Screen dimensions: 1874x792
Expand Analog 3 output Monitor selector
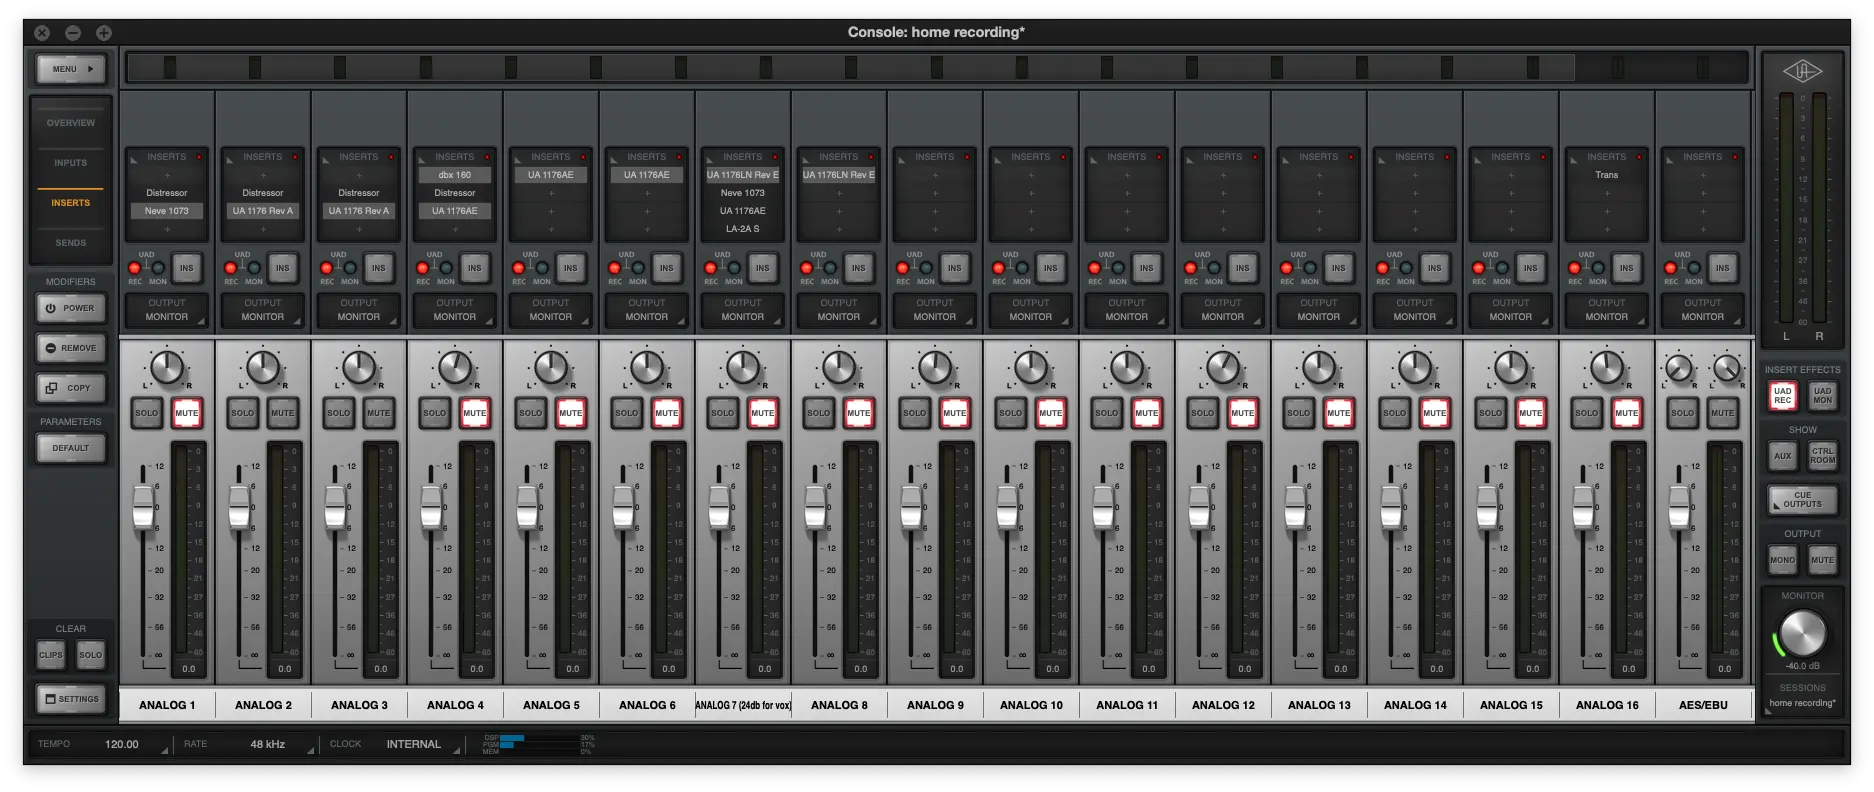pyautogui.click(x=359, y=310)
